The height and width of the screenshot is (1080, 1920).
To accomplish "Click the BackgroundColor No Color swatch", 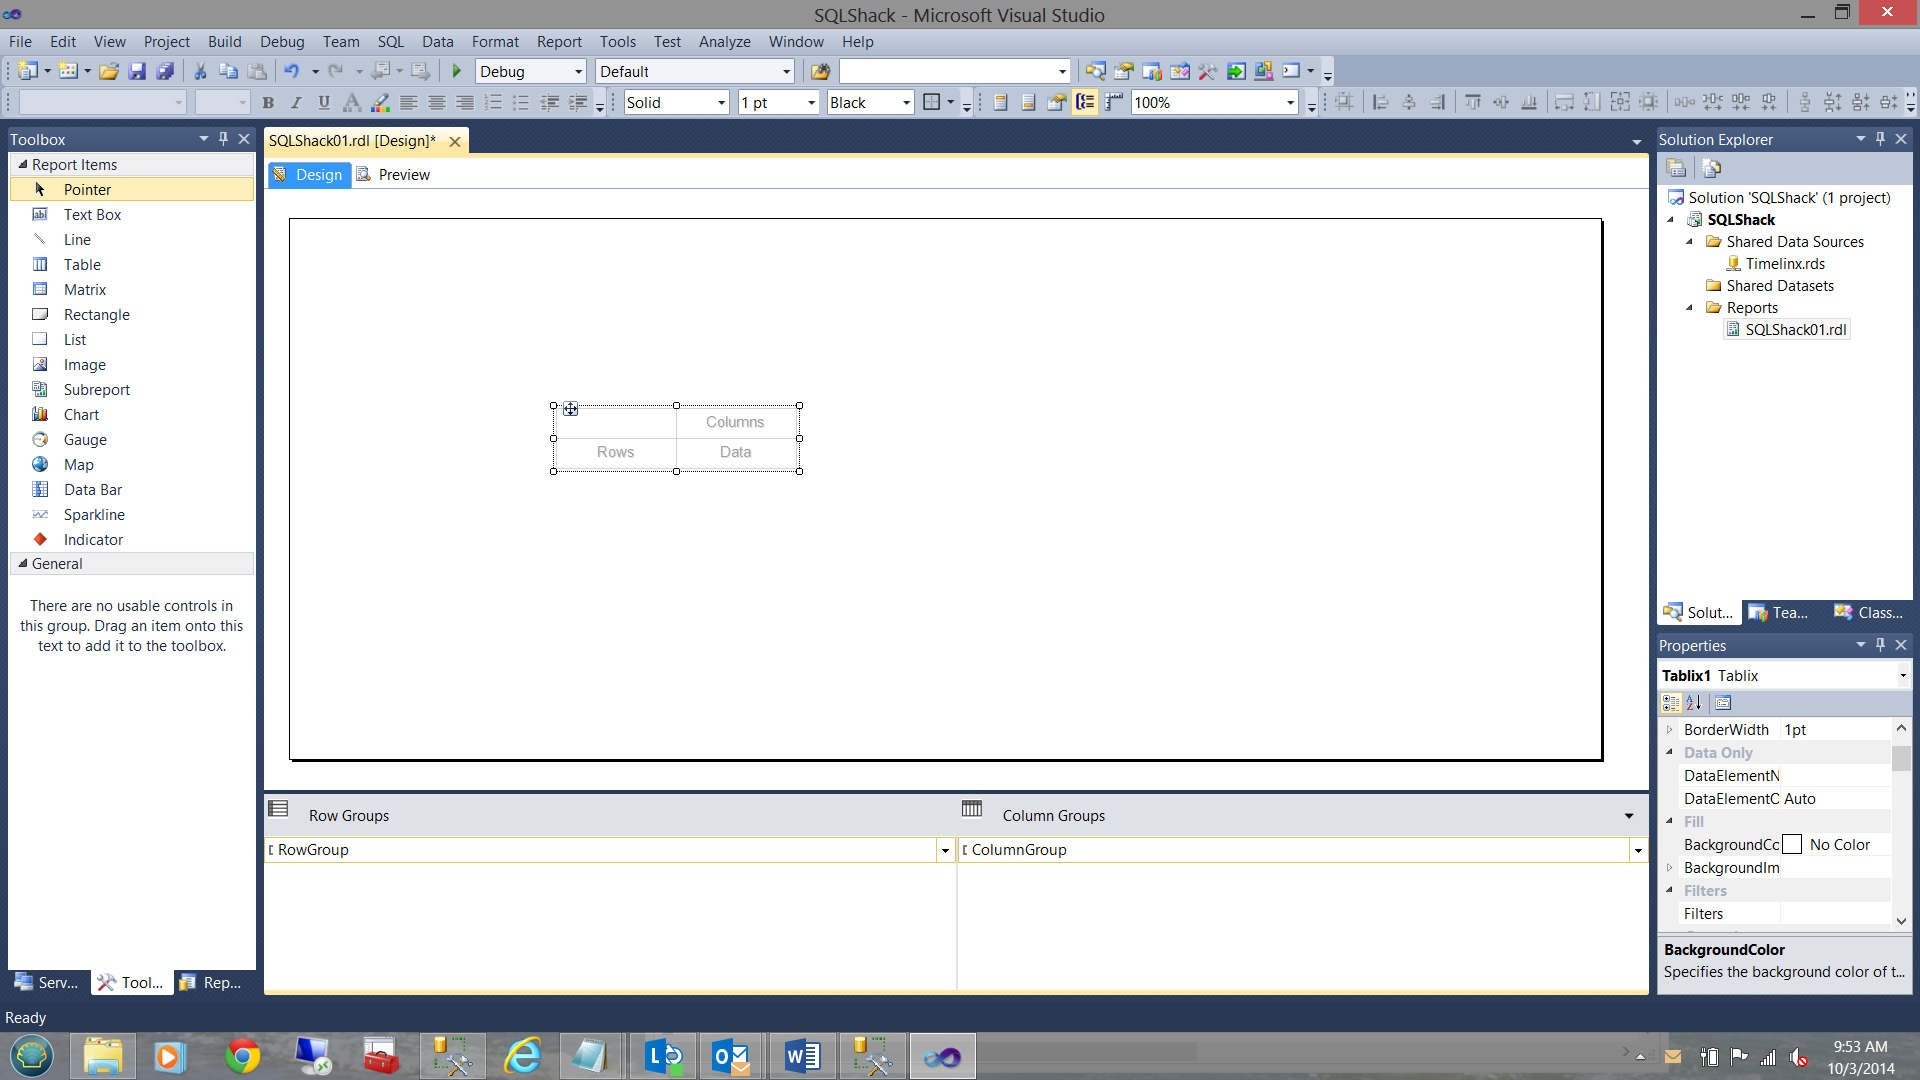I will tap(1792, 845).
